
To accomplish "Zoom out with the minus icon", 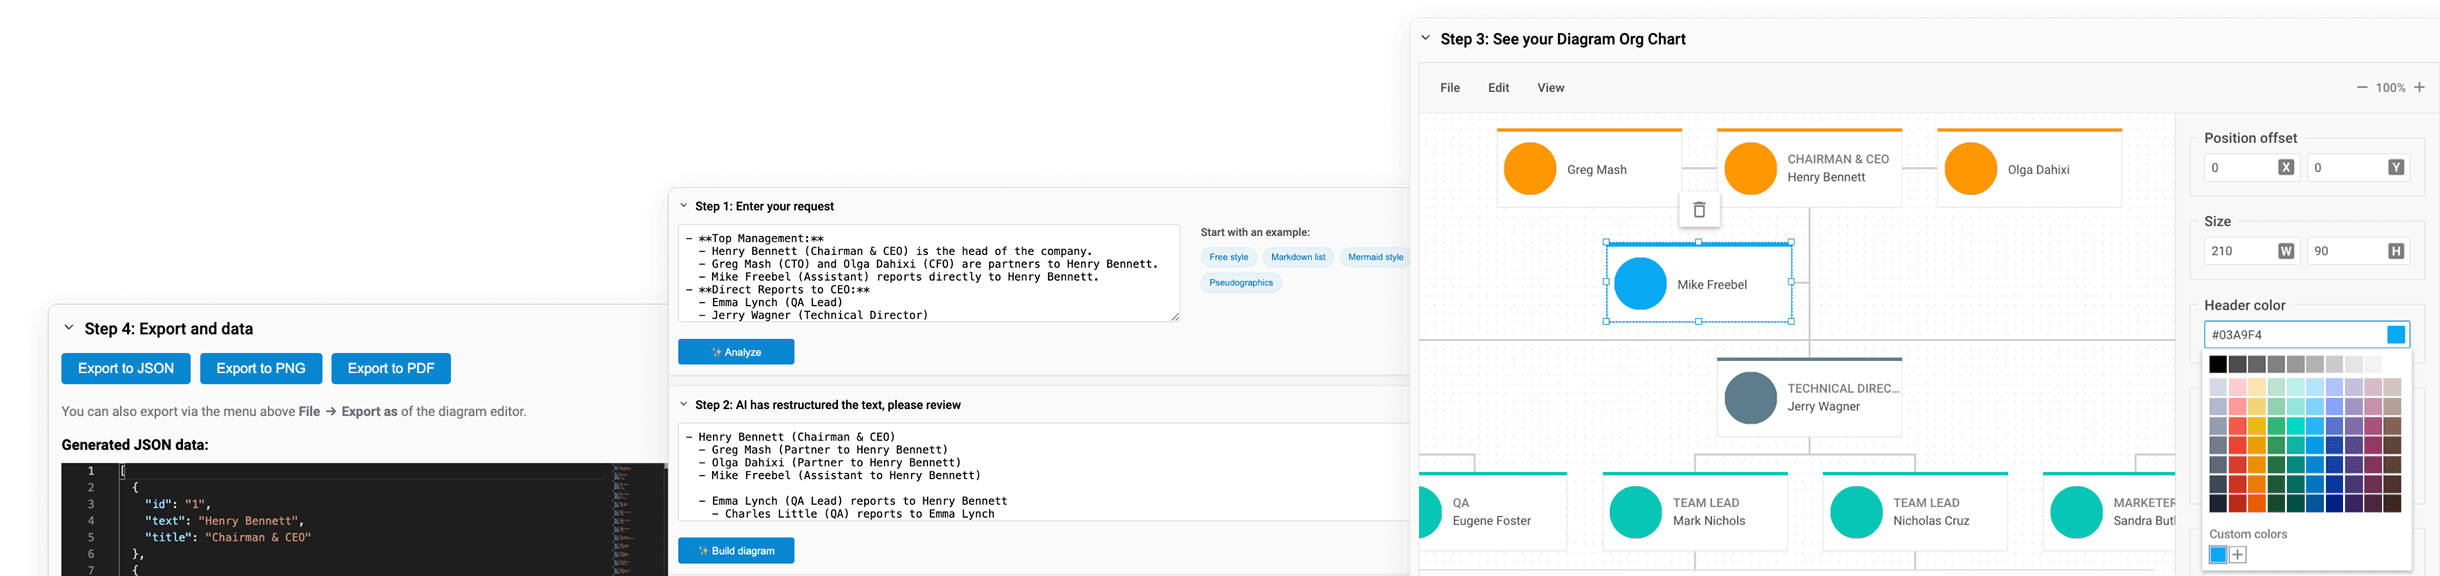I will 2362,88.
